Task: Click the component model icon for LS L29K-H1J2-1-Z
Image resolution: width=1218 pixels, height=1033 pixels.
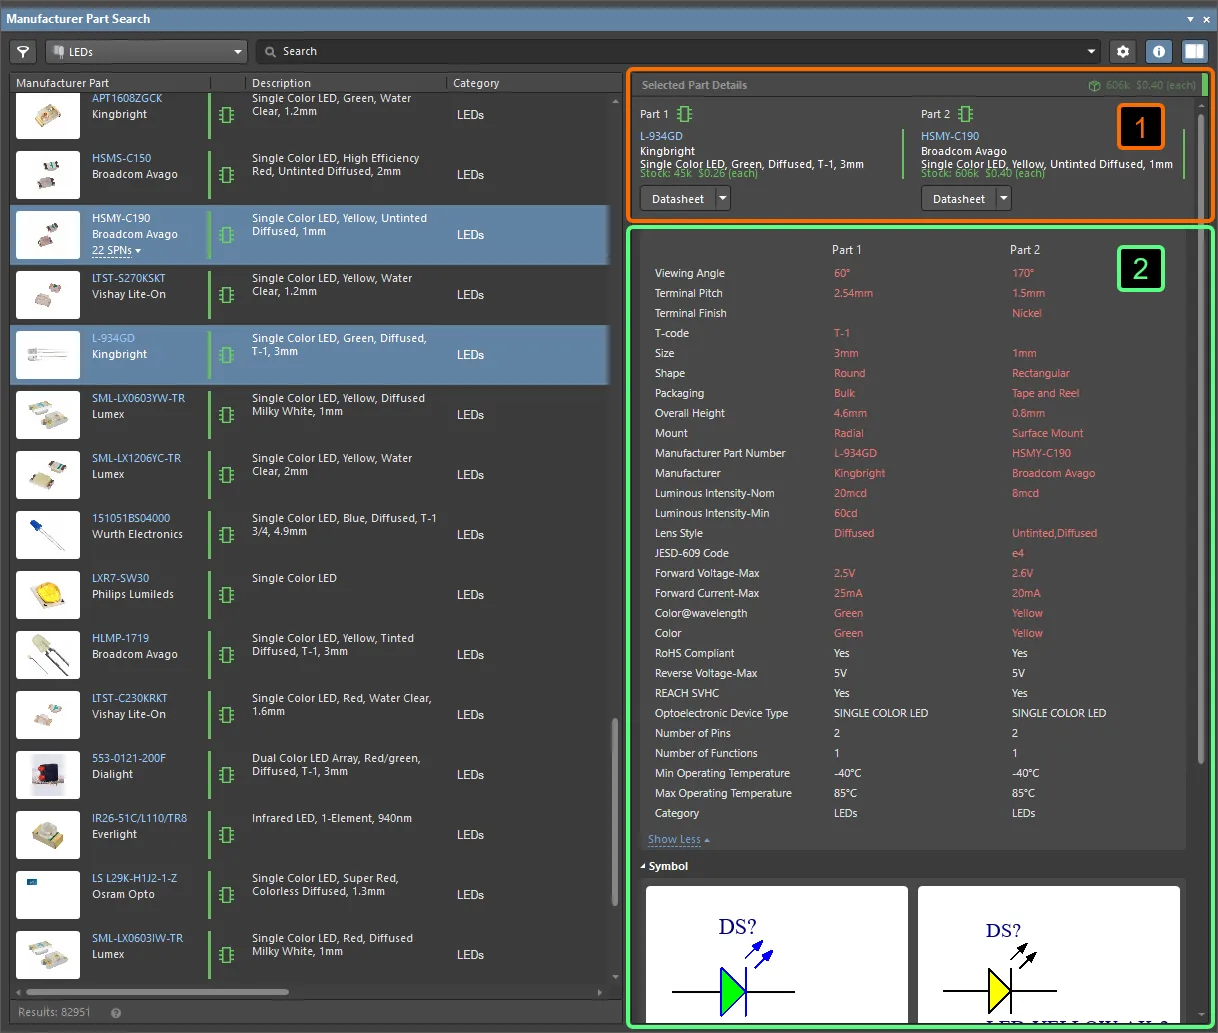Action: point(227,895)
